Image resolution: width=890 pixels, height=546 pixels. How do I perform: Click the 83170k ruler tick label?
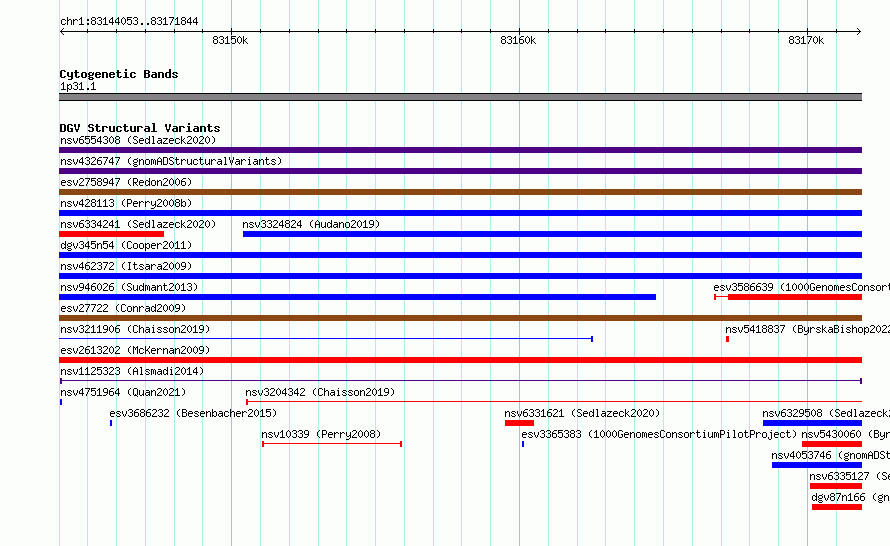click(x=806, y=40)
